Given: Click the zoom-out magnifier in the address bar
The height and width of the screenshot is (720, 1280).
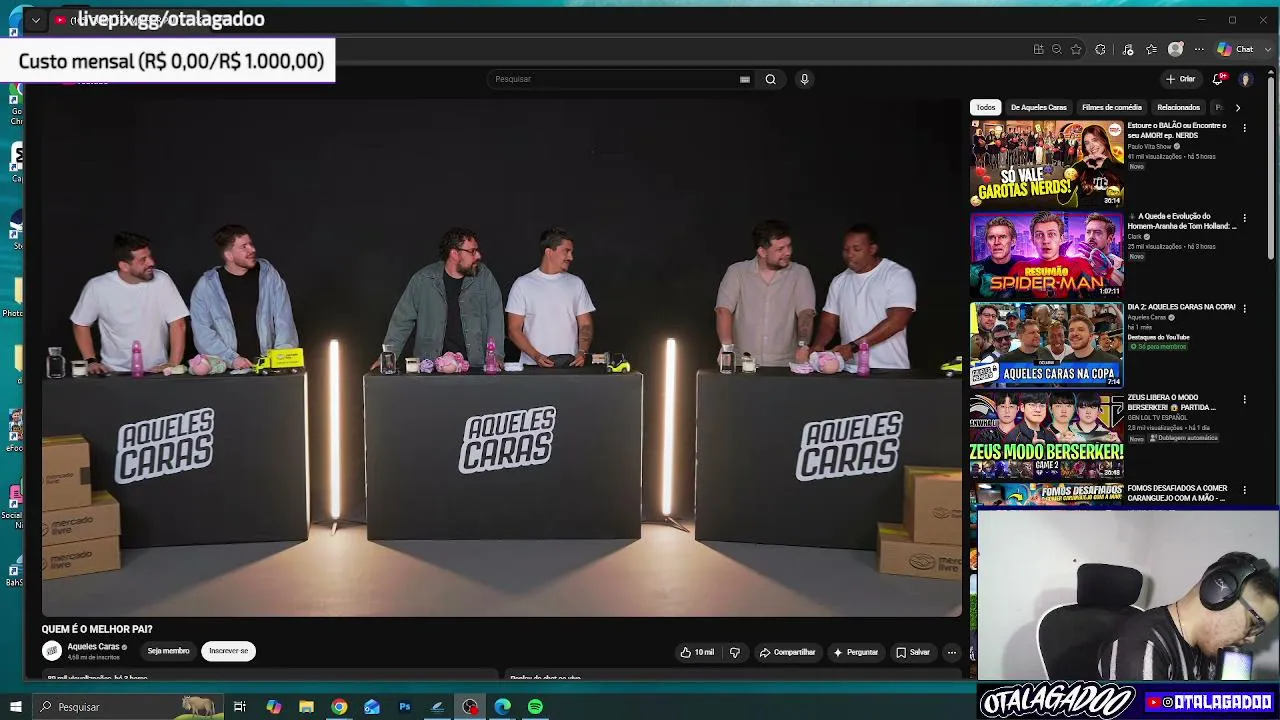Looking at the screenshot, I should tap(1057, 49).
